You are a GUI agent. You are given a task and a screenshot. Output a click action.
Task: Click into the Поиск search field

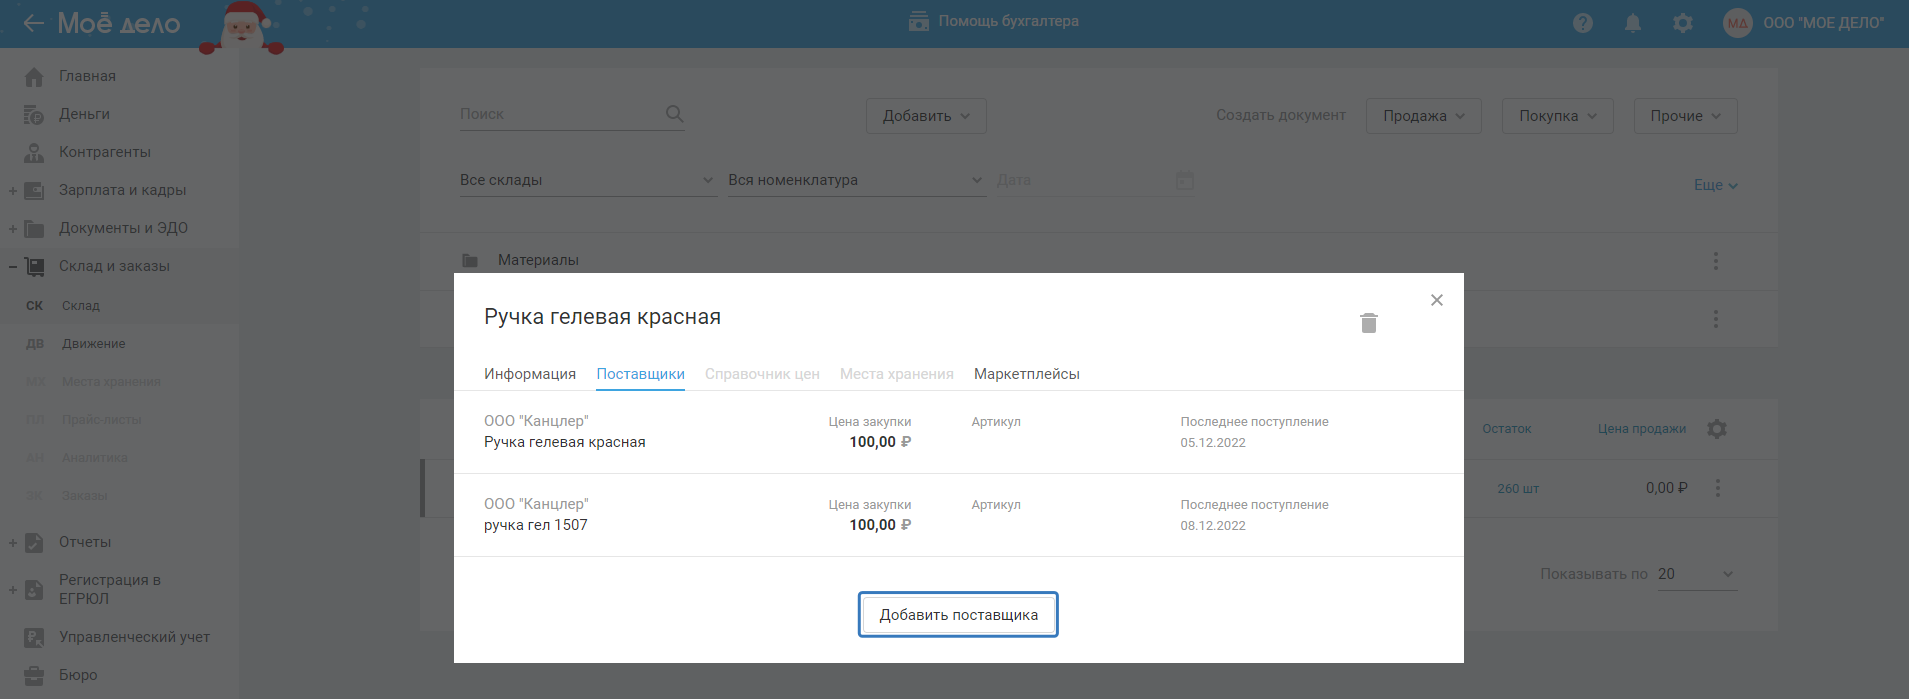[560, 114]
